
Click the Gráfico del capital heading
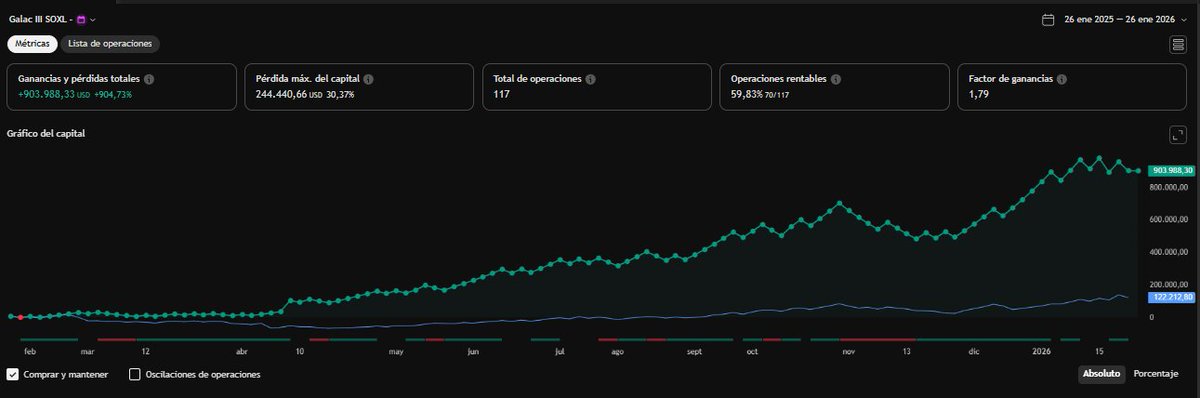46,133
